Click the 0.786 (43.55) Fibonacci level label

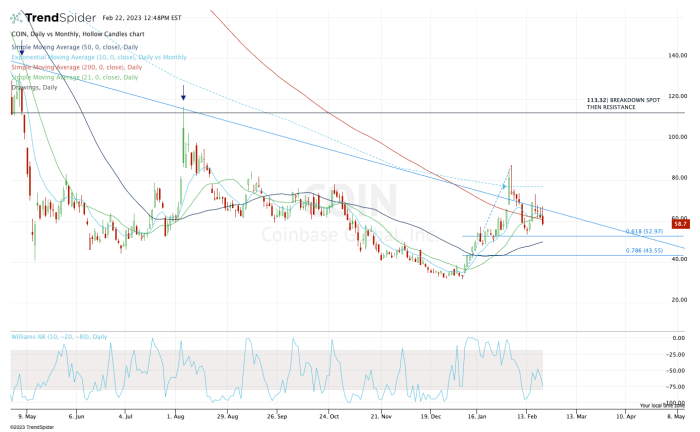click(645, 250)
